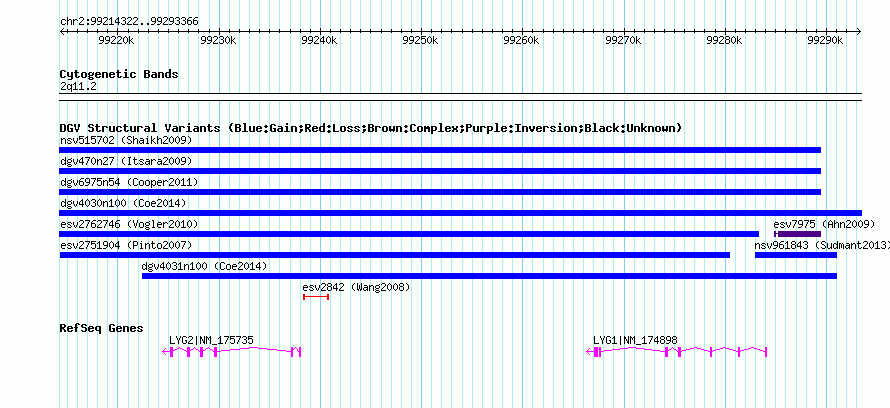The height and width of the screenshot is (408, 890).
Task: Click the 2q11.2 band label
Action: 78,86
